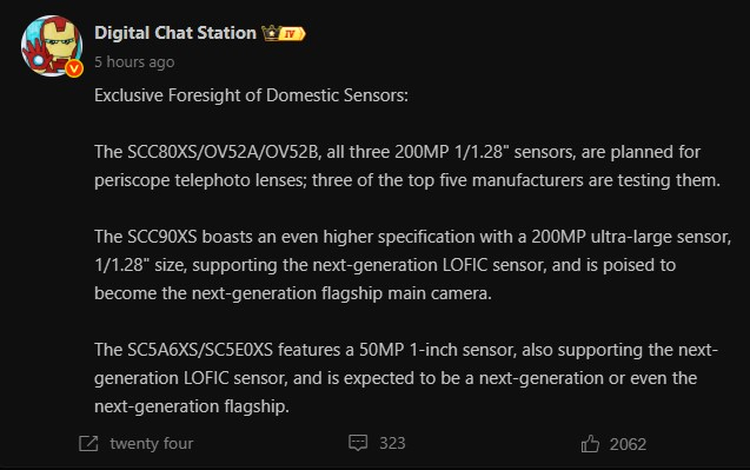
Task: Click the "SCC80XS/OV52A/OV52B" model text
Action: [x=223, y=153]
